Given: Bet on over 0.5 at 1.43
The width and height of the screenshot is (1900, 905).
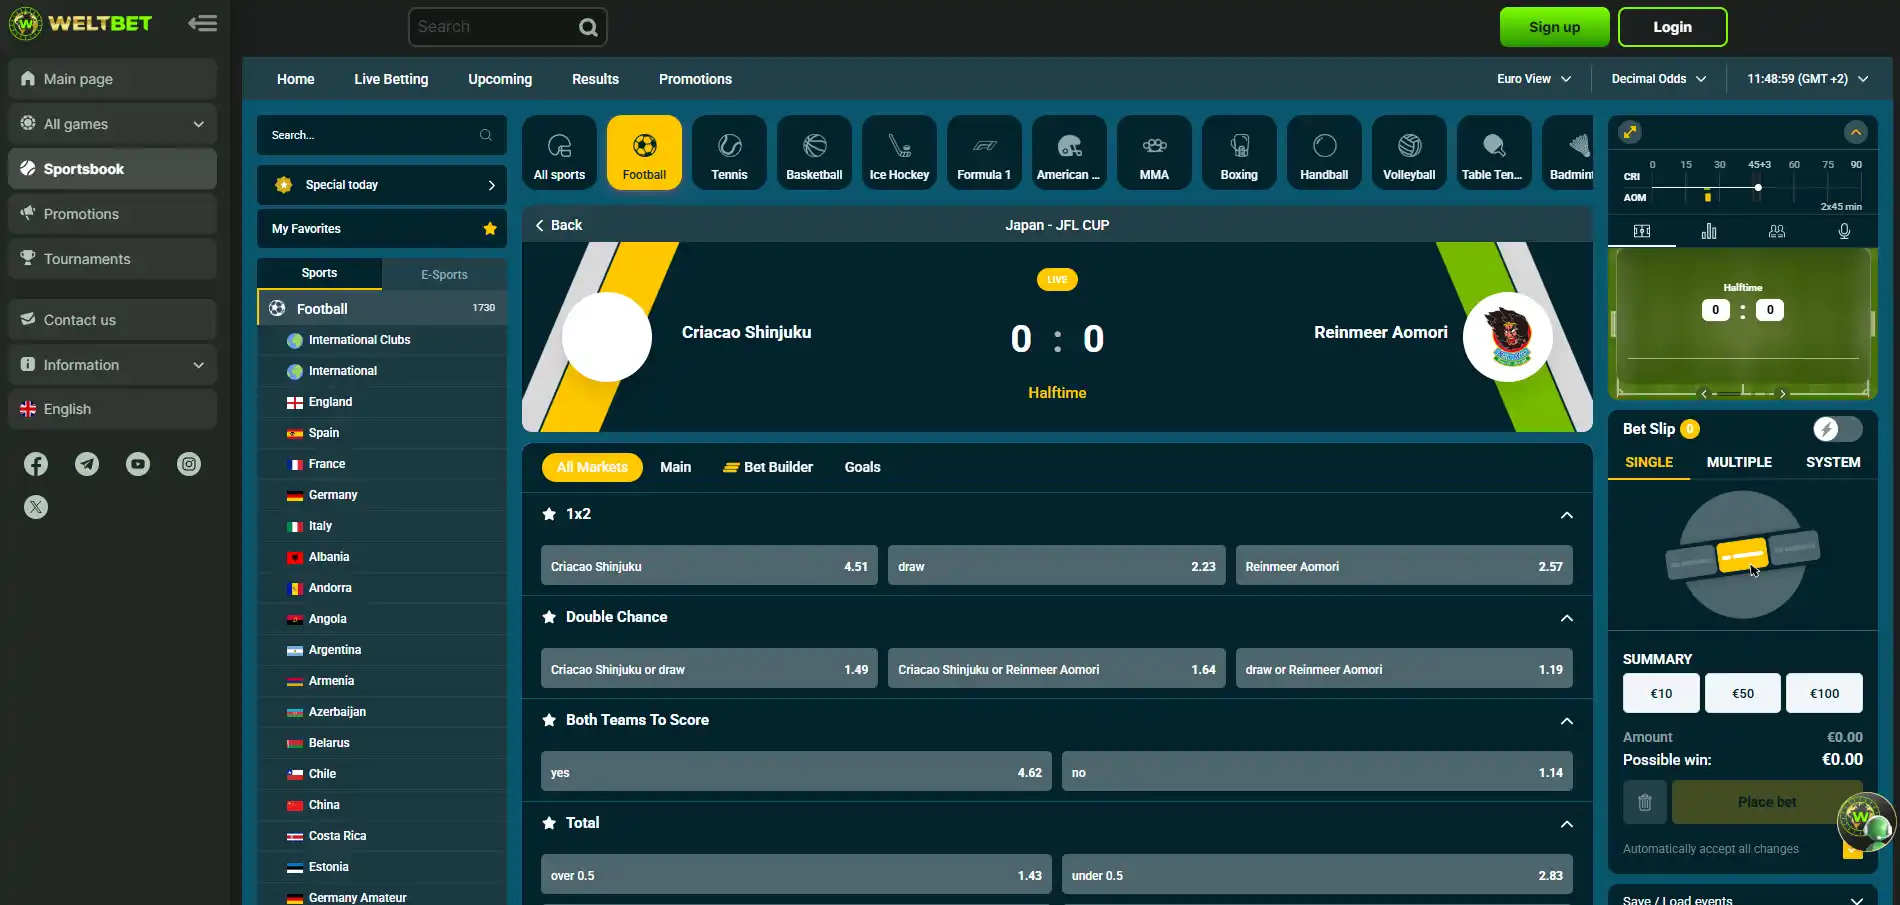Looking at the screenshot, I should pos(796,875).
